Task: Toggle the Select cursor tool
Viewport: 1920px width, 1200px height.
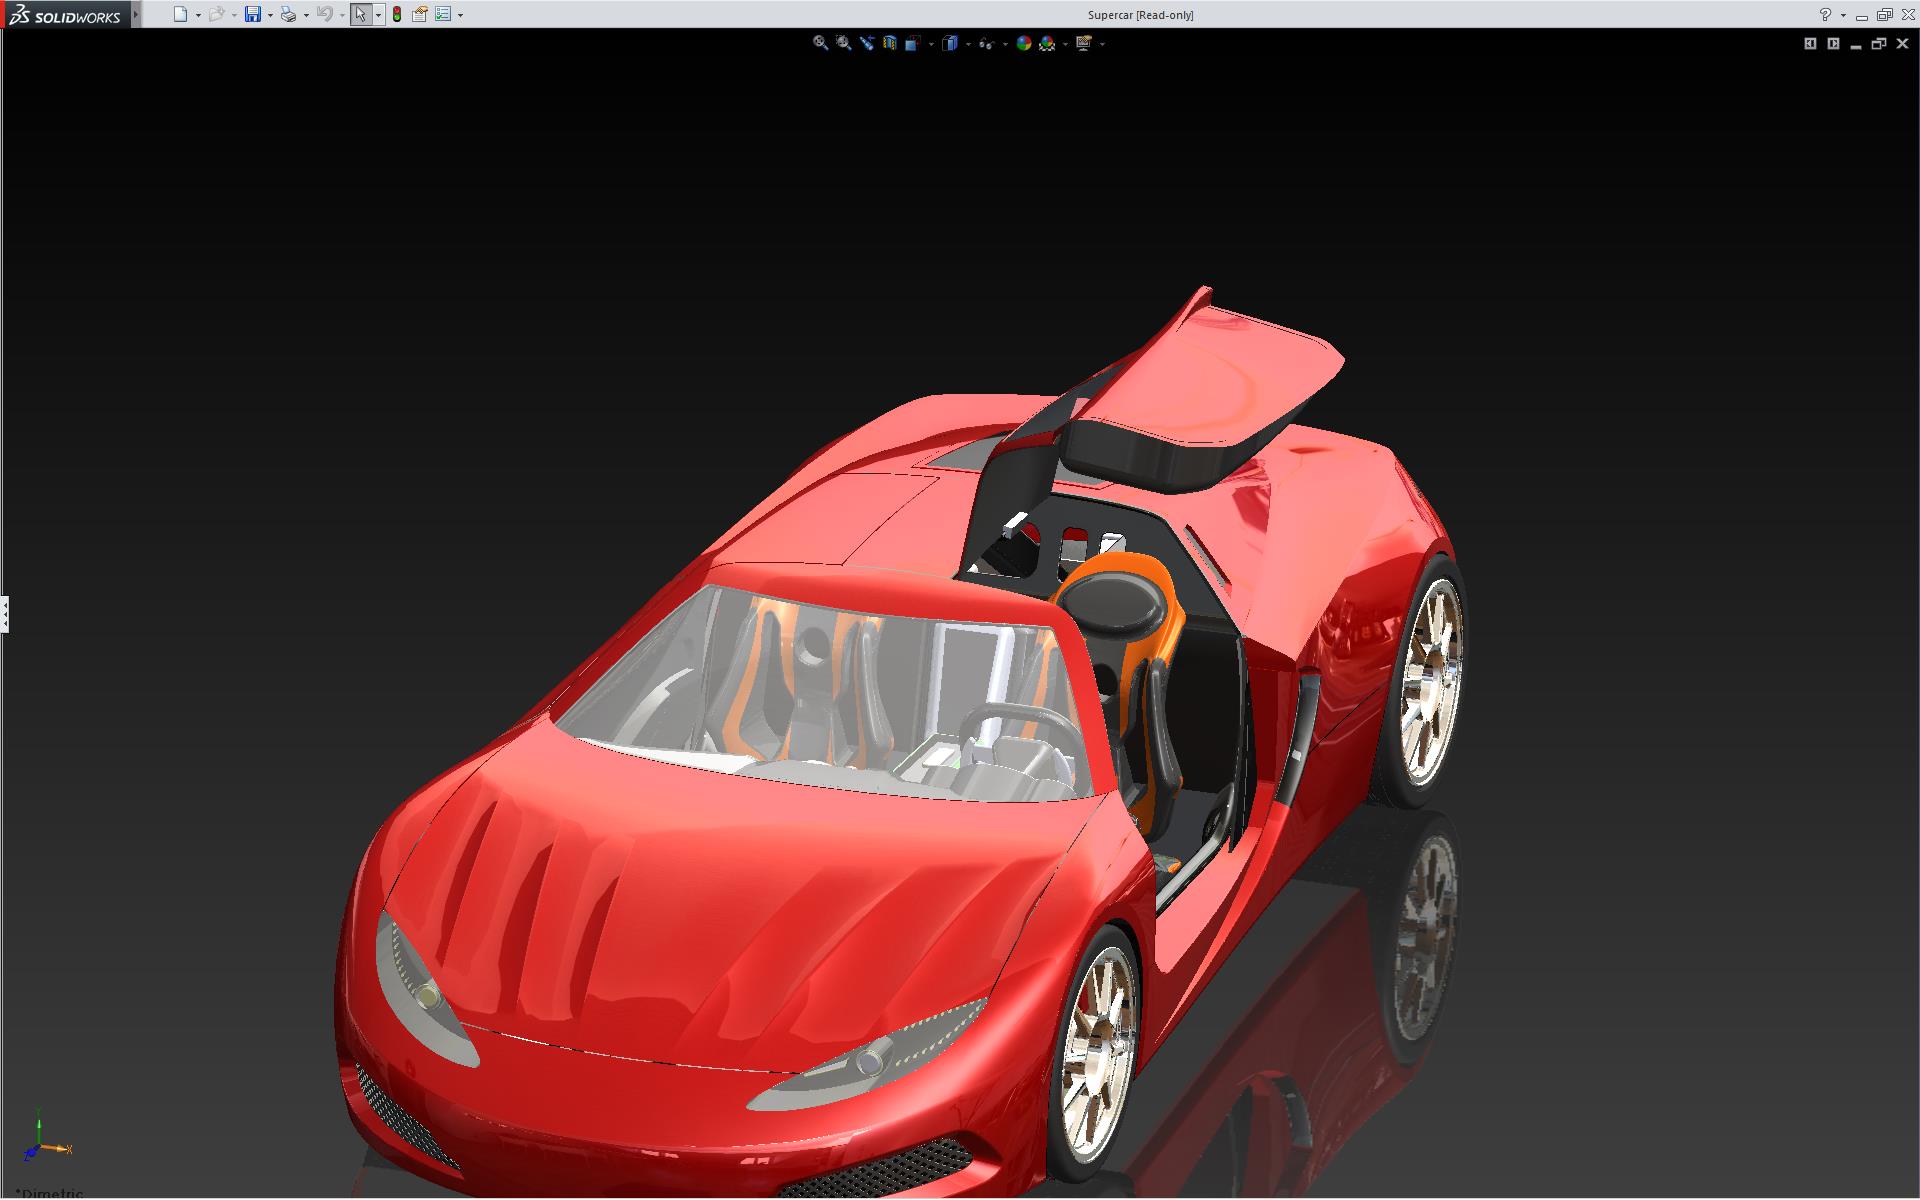Action: [x=360, y=14]
